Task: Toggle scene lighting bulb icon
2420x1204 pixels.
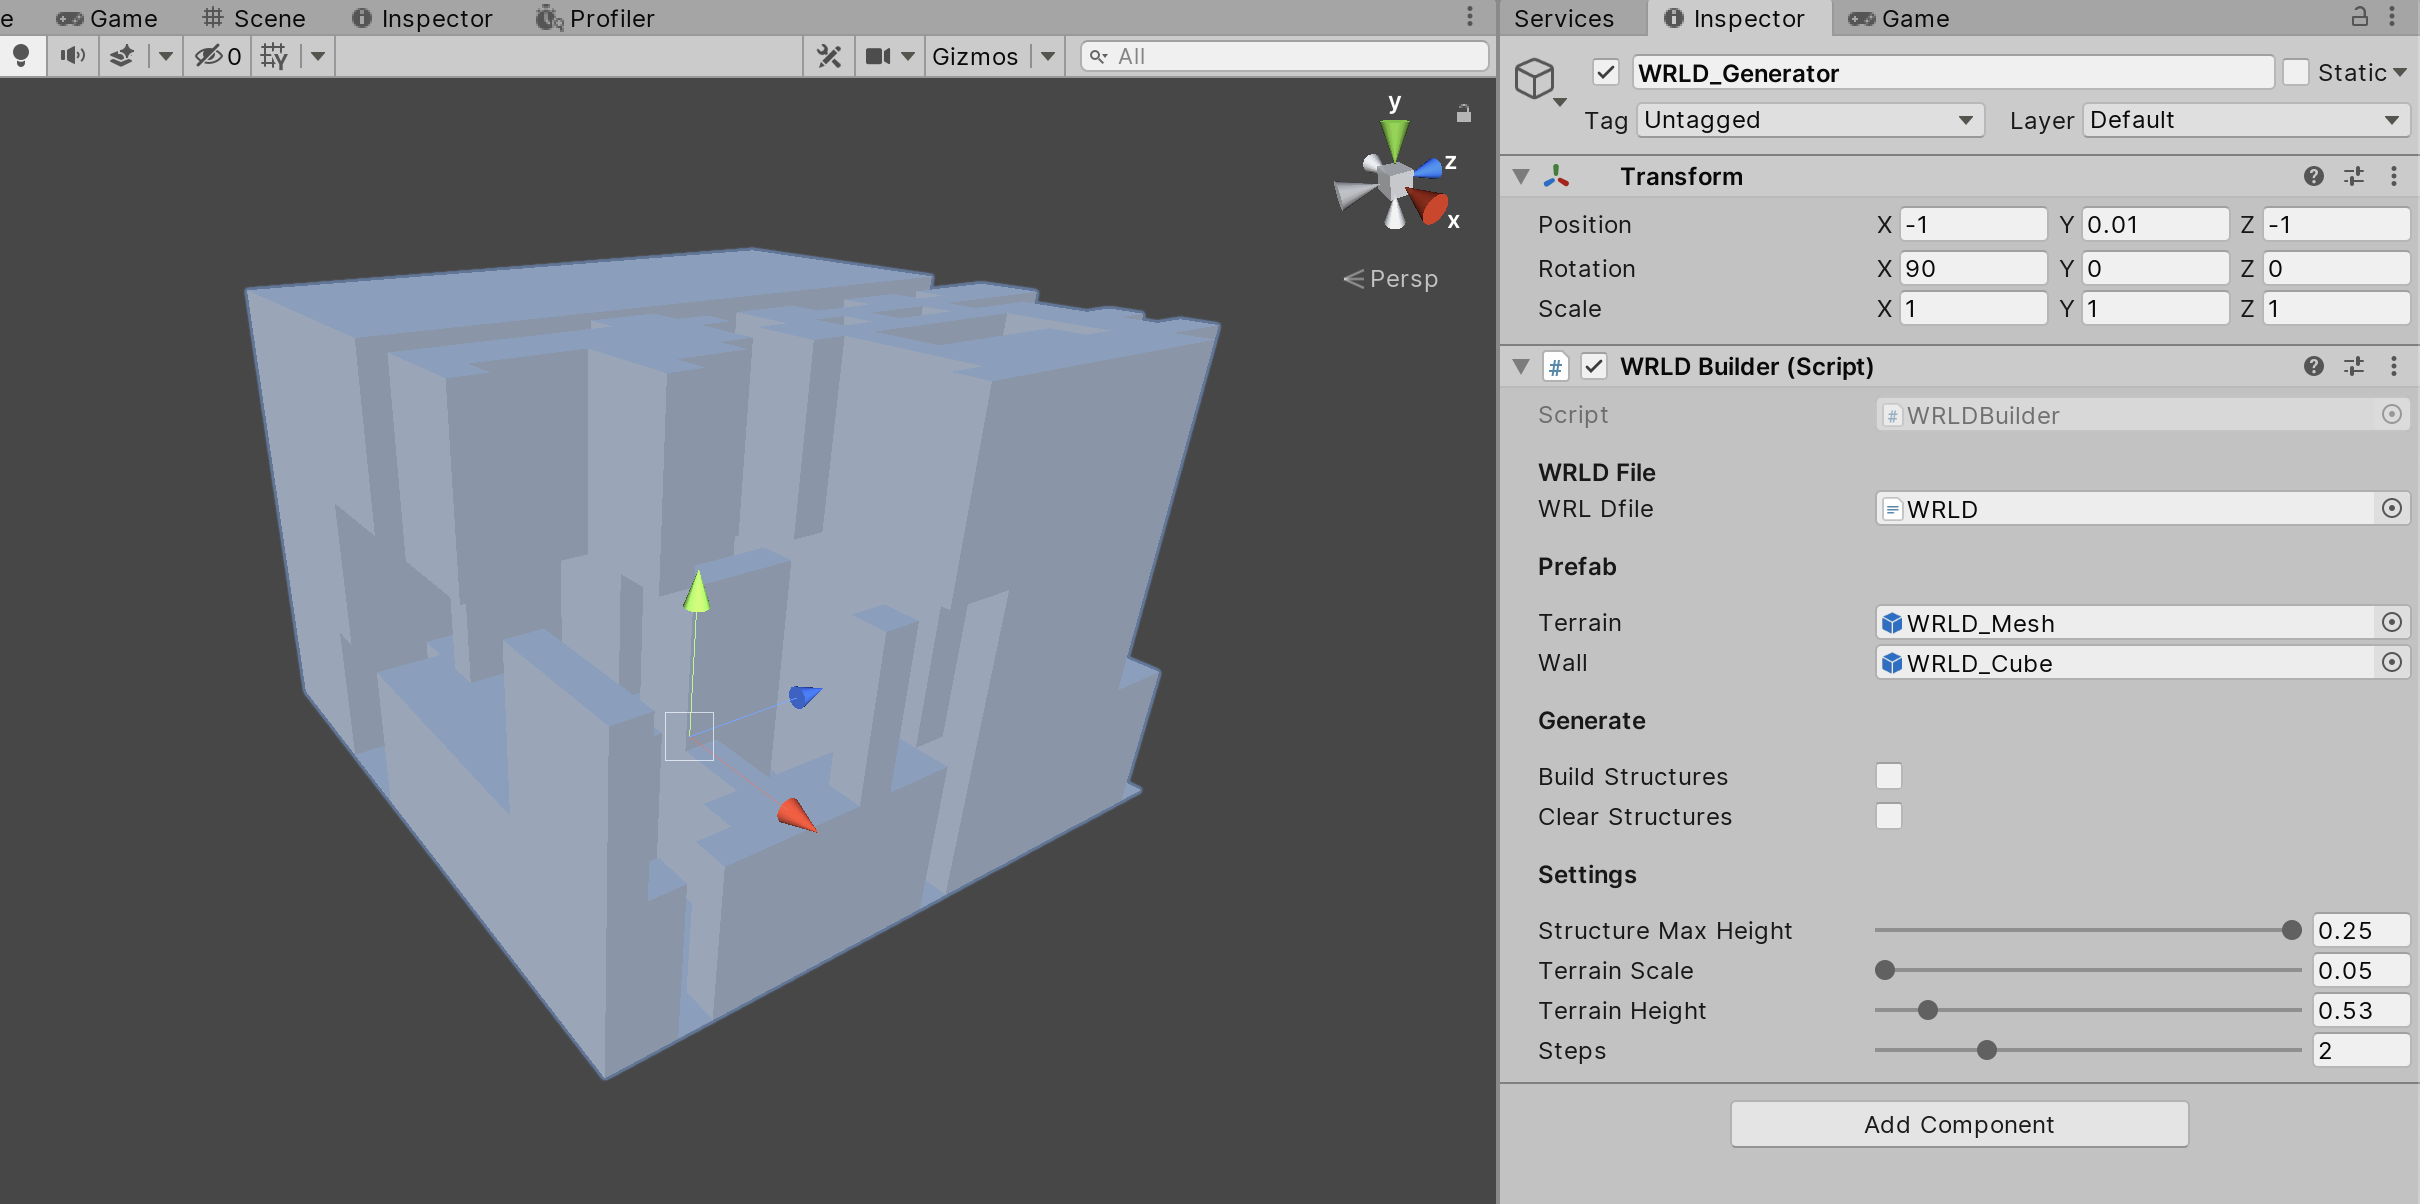Action: 21,56
